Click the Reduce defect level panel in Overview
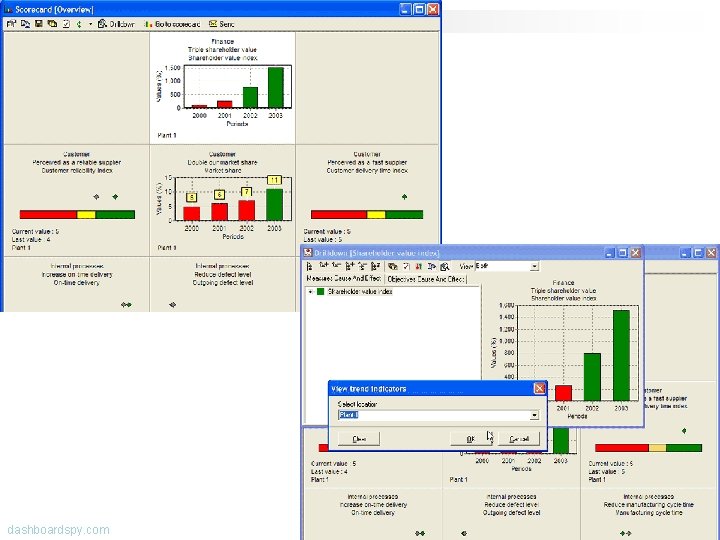This screenshot has width=720, height=540. (223, 285)
